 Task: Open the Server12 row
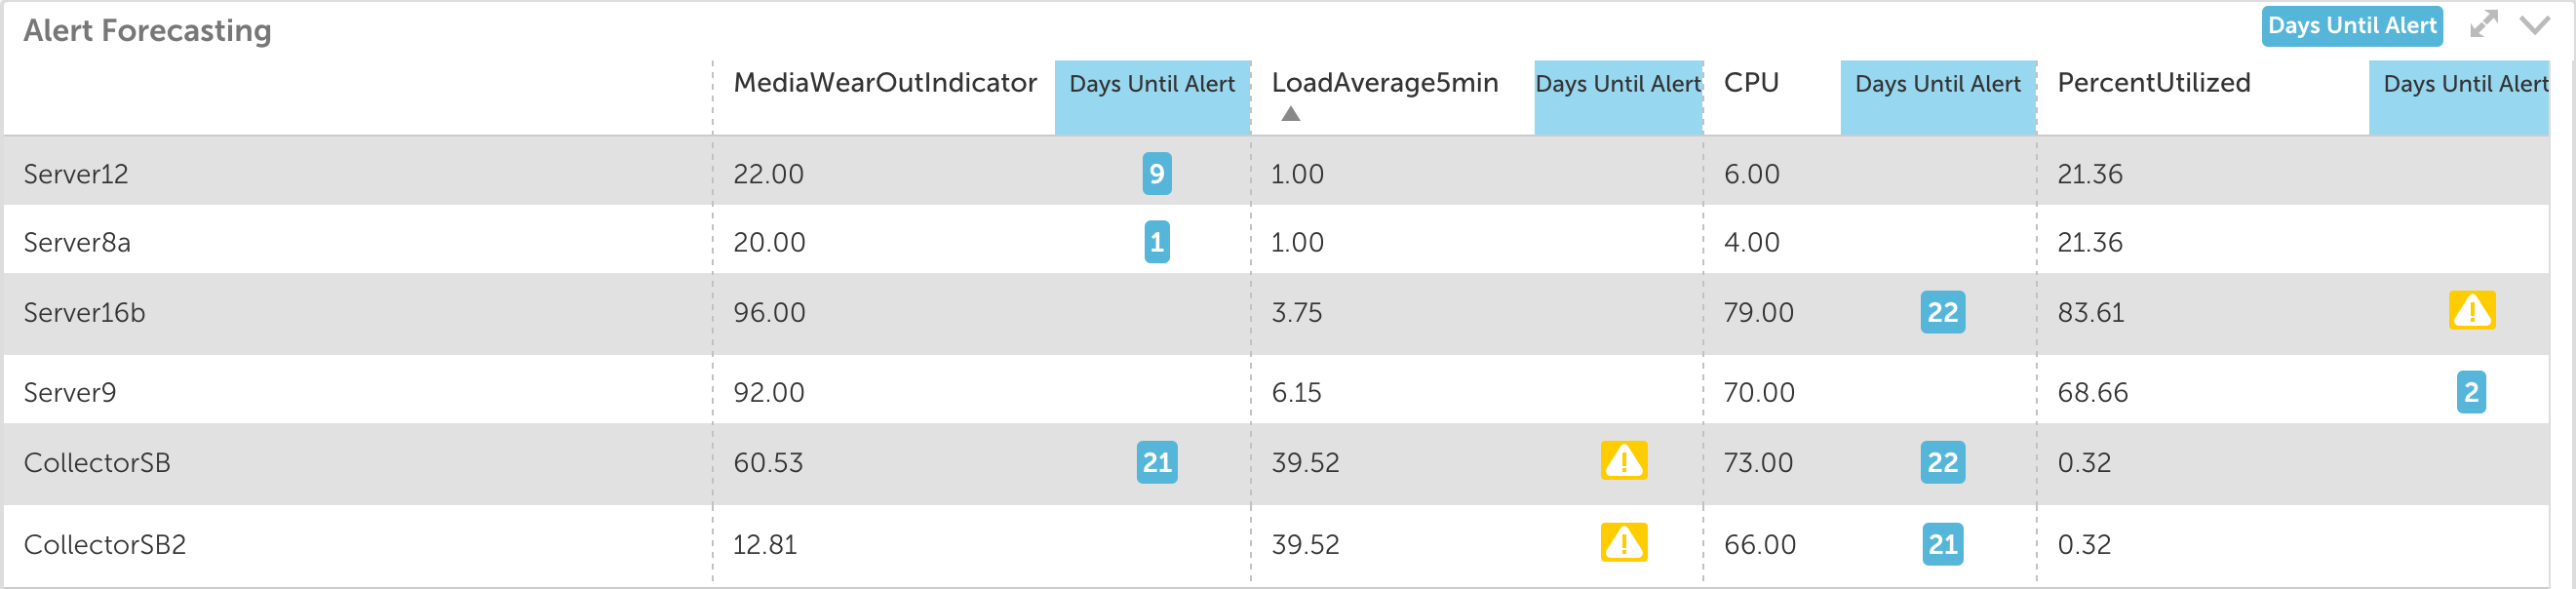(x=1276, y=172)
